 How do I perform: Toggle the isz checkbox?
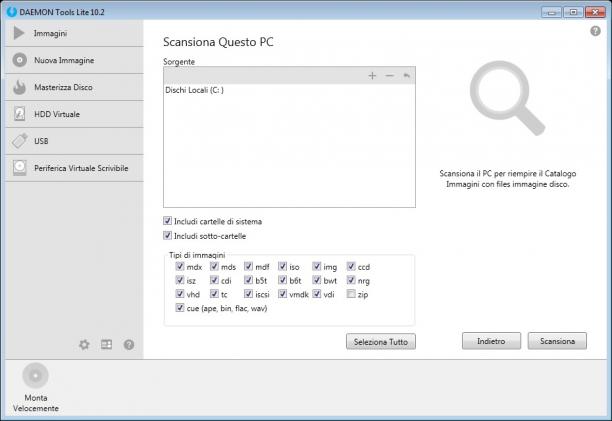click(180, 280)
